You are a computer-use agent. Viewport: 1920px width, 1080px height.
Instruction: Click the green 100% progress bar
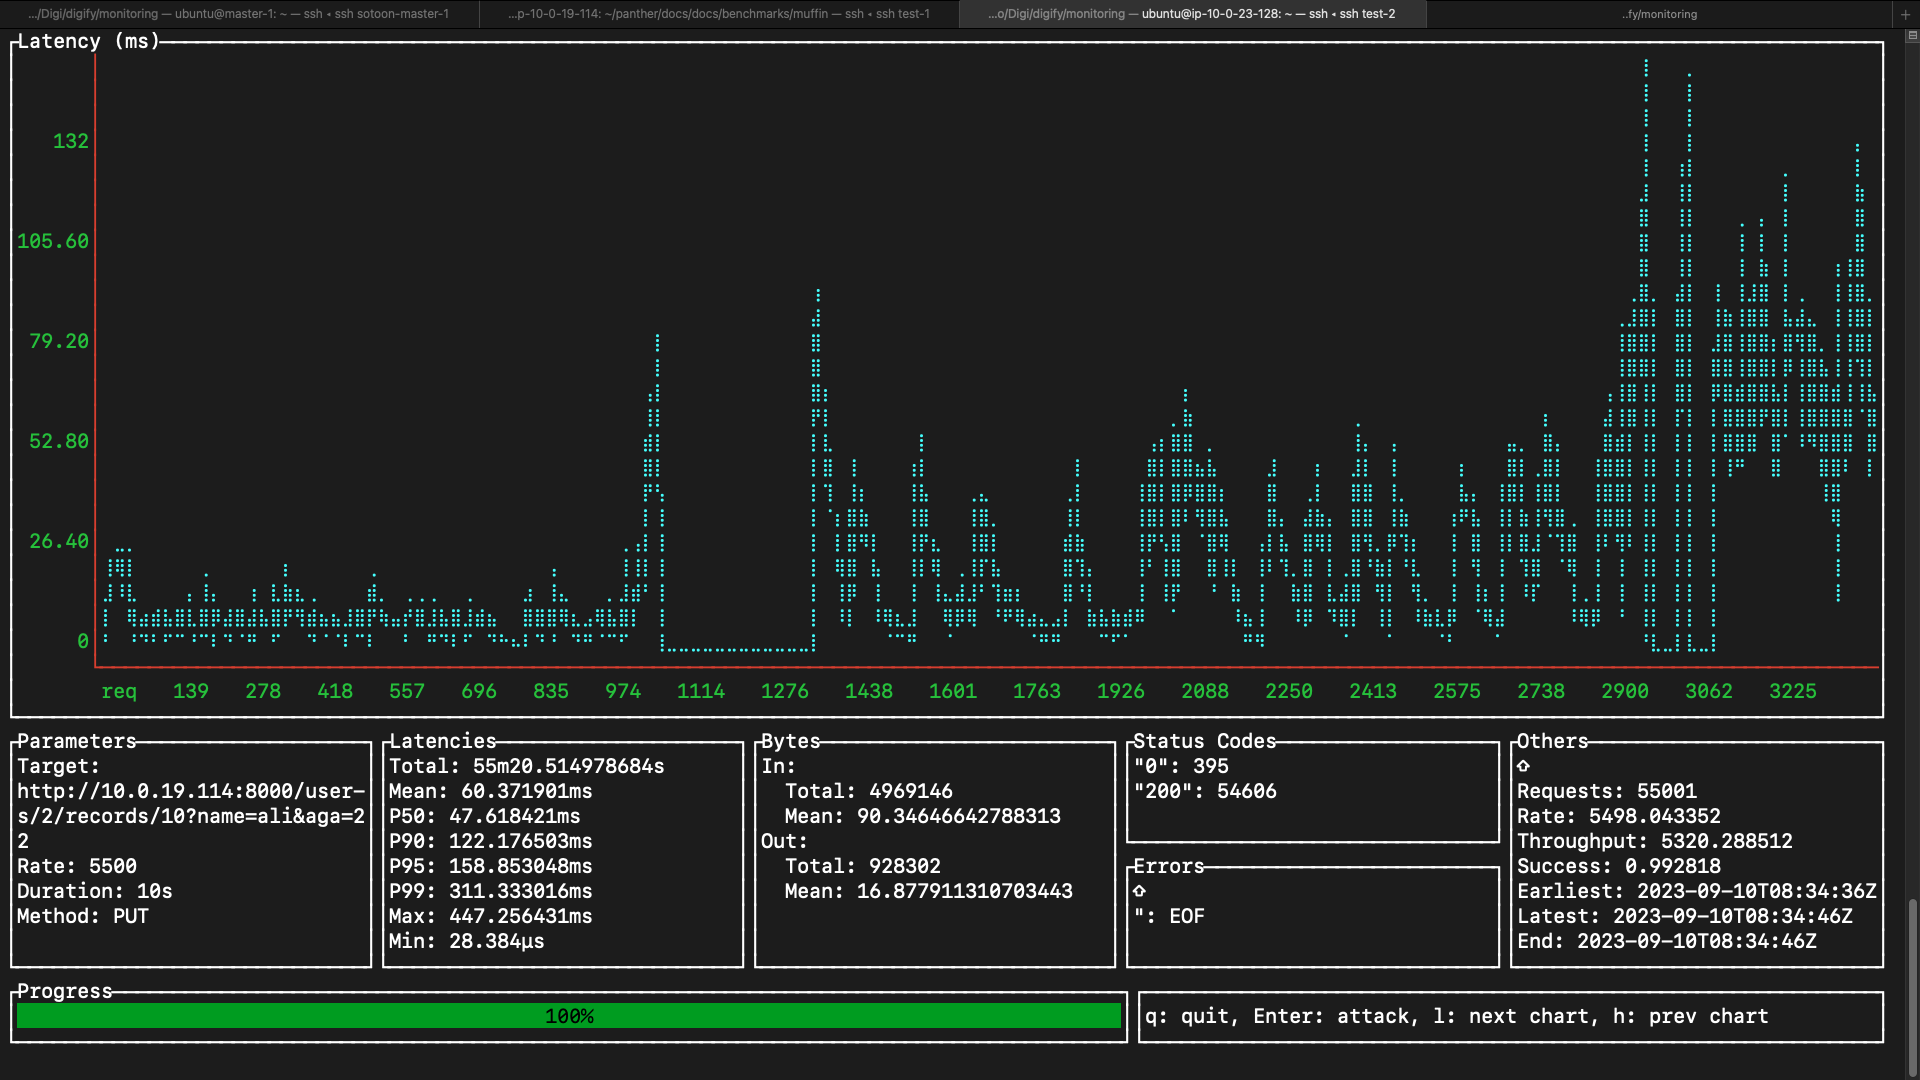pos(568,1016)
